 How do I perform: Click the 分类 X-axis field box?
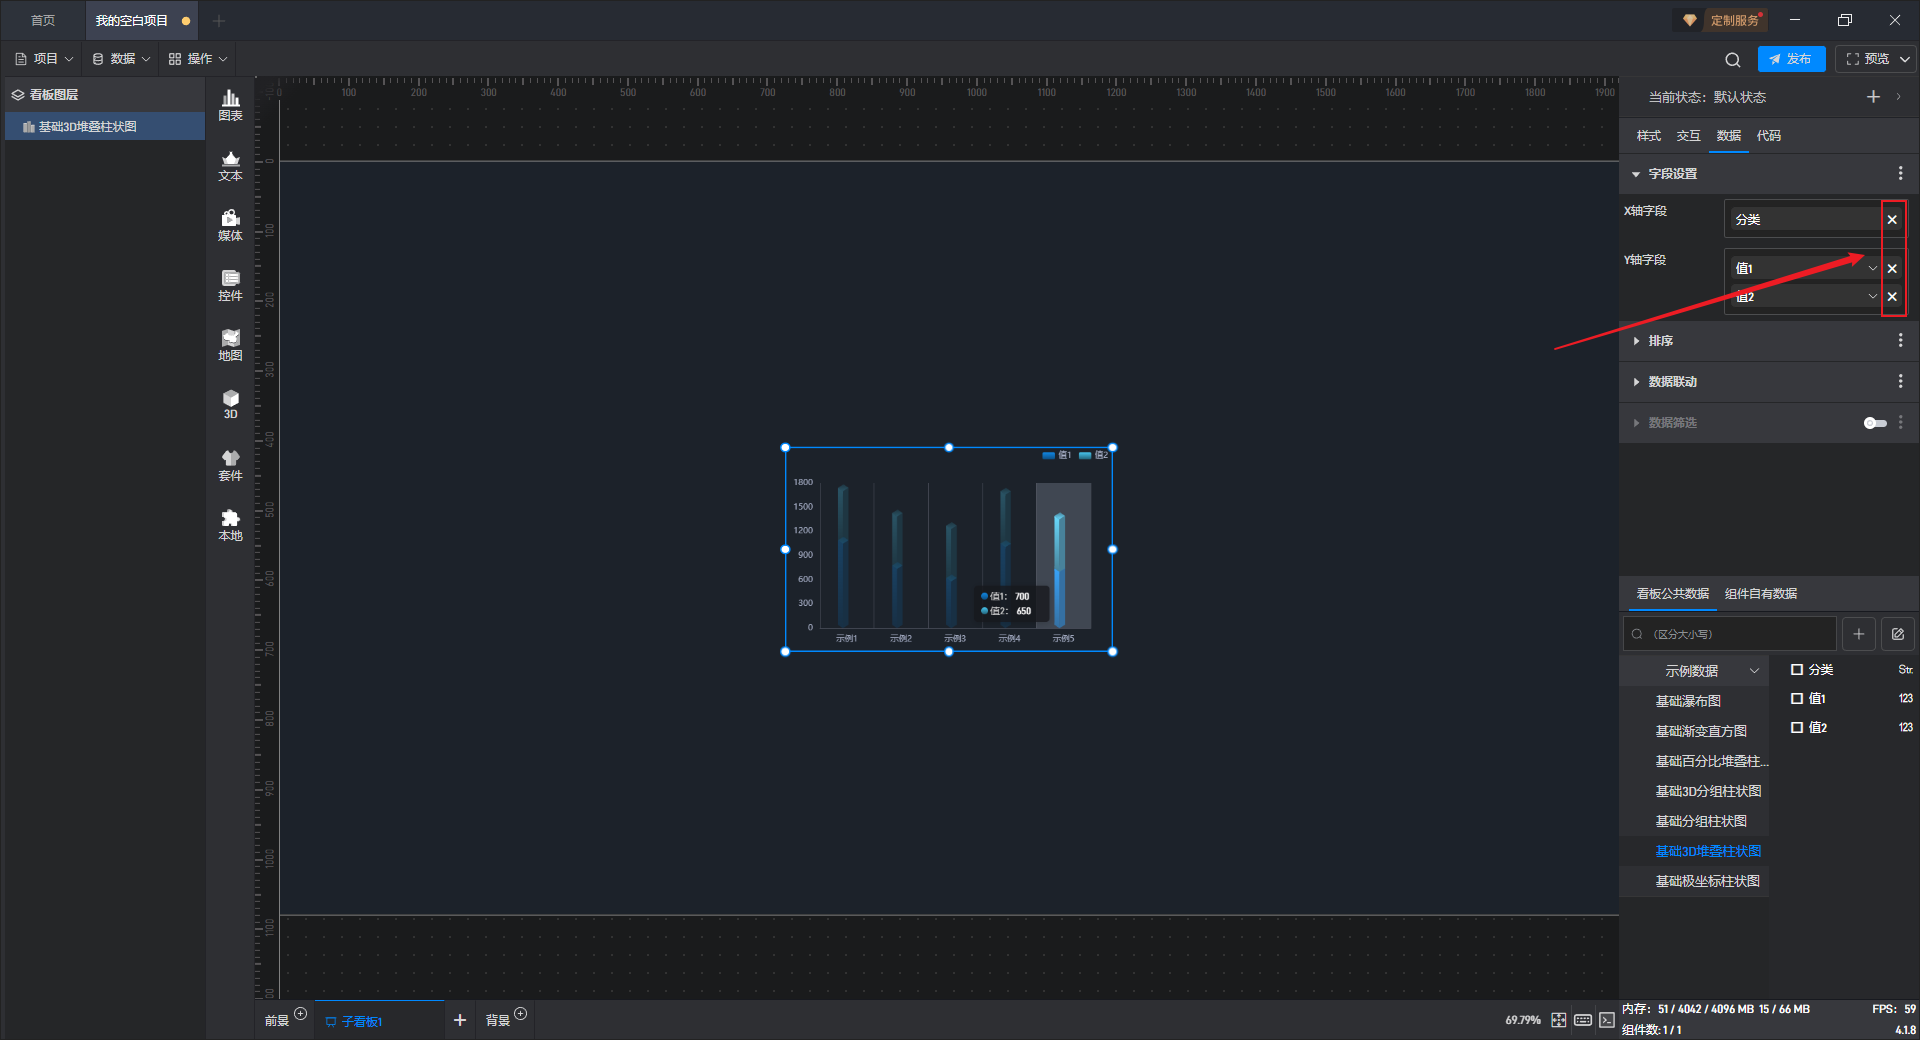1804,219
